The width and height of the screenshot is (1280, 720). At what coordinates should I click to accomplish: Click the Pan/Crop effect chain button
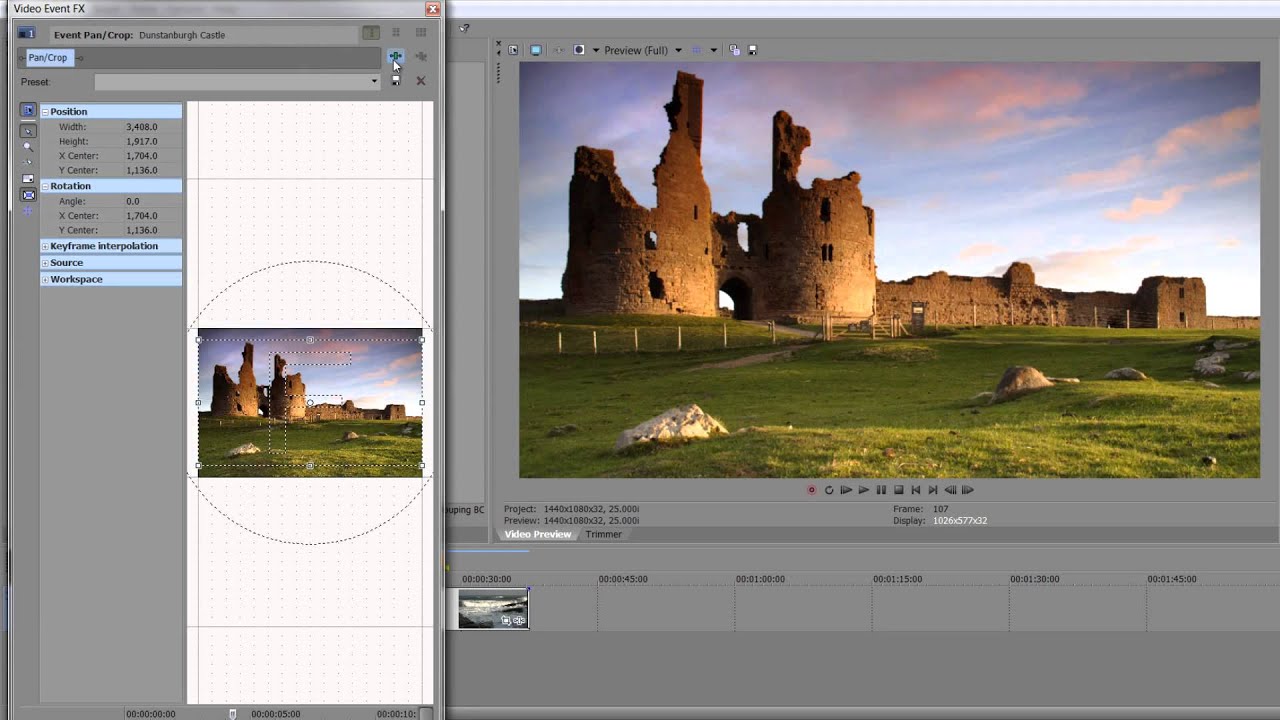[47, 58]
